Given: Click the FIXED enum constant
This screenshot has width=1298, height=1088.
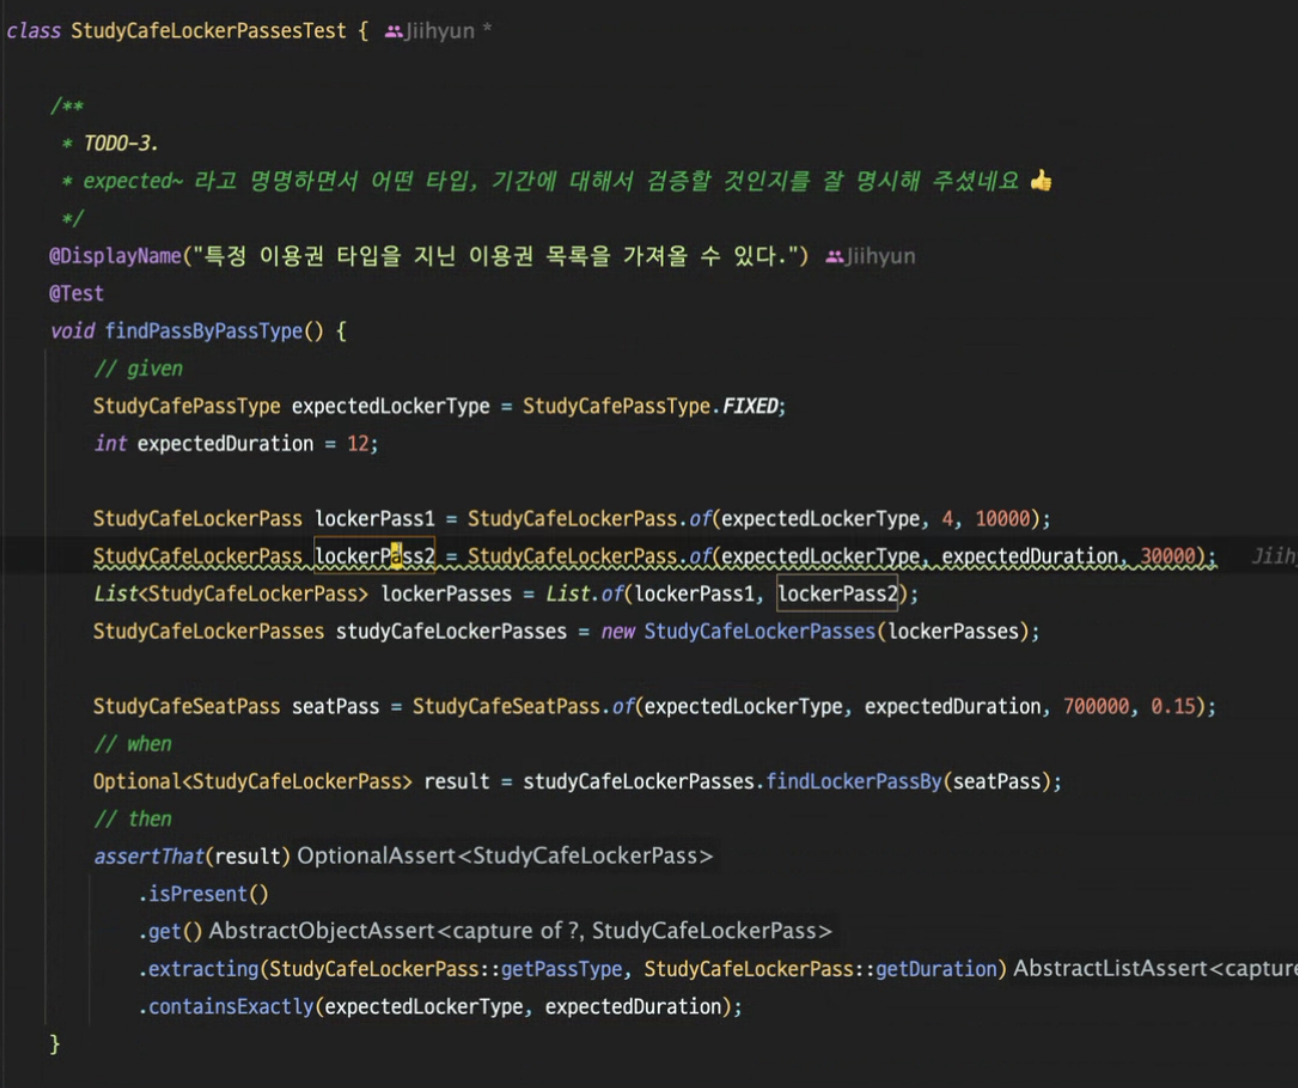Looking at the screenshot, I should (751, 406).
